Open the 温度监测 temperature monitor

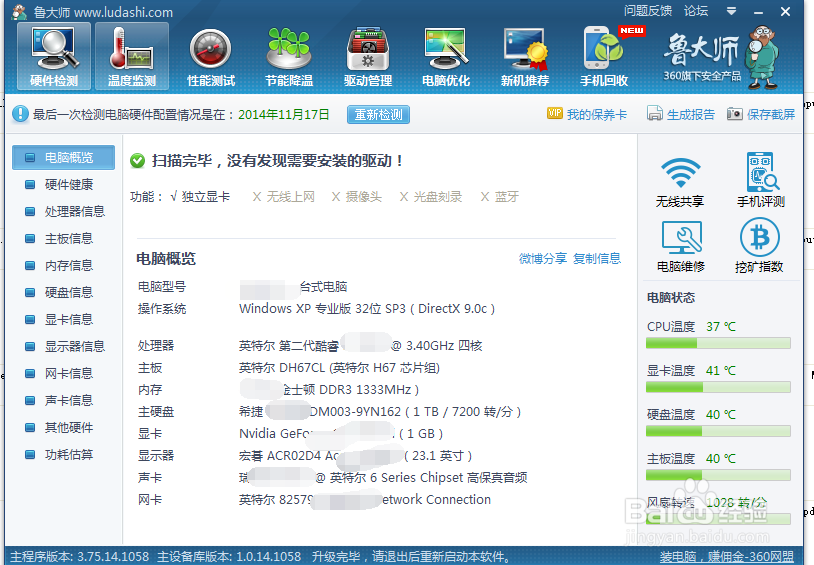tap(132, 56)
